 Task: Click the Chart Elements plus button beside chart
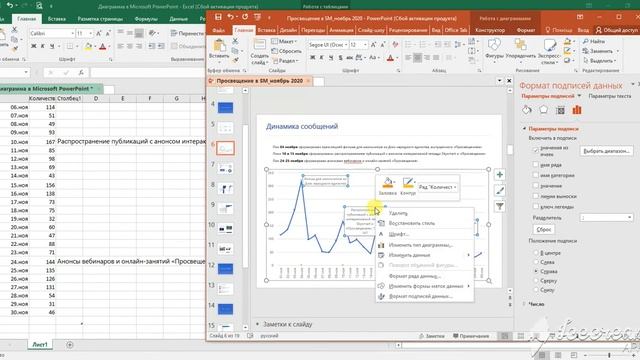pos(500,175)
